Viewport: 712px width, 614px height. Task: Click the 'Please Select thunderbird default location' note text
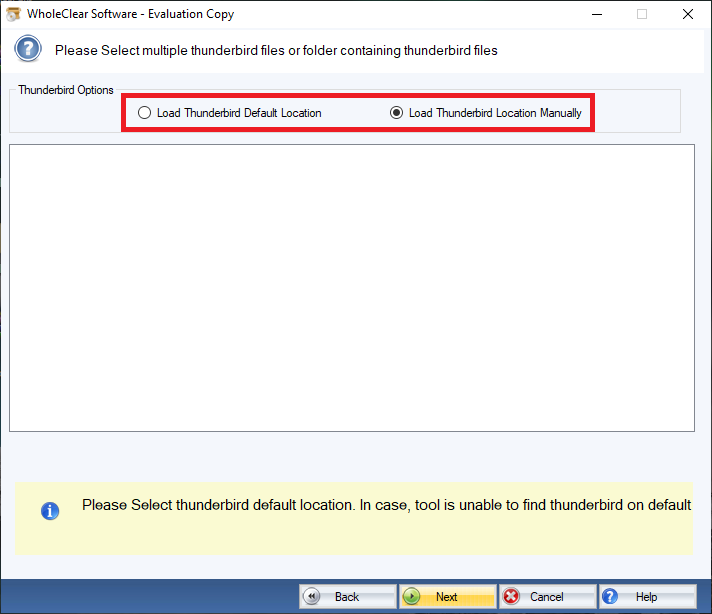coord(386,505)
